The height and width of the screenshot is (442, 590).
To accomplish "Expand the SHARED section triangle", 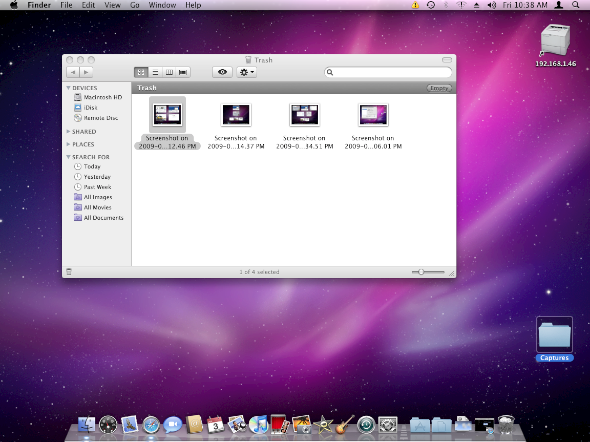I will point(68,131).
